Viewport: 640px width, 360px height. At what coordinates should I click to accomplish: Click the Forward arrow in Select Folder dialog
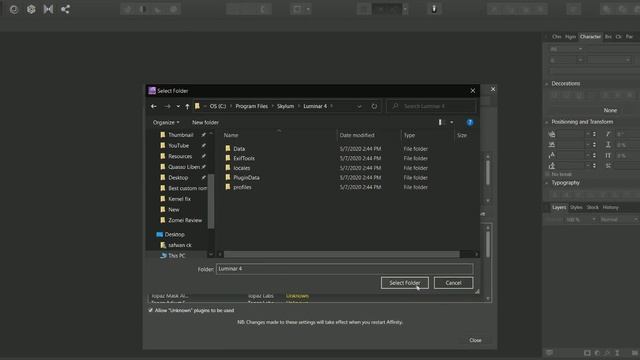[x=167, y=106]
